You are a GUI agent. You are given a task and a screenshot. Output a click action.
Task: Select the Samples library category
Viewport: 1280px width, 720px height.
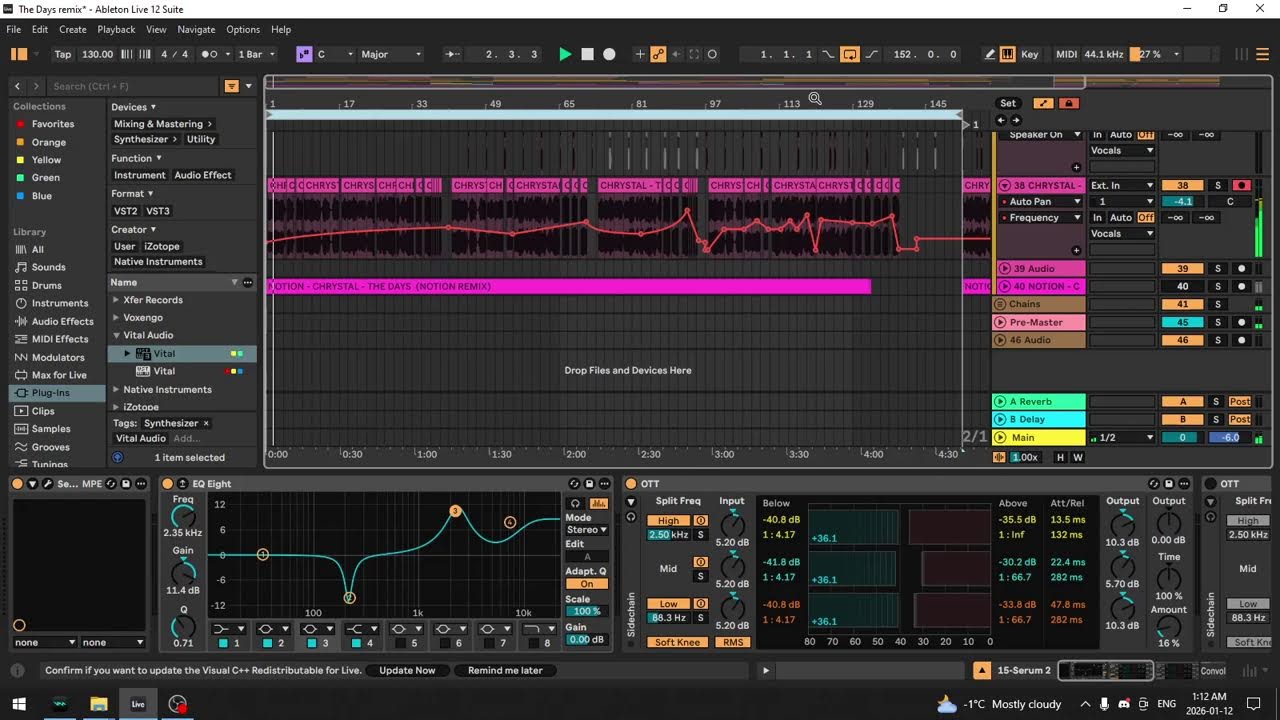[x=51, y=429]
